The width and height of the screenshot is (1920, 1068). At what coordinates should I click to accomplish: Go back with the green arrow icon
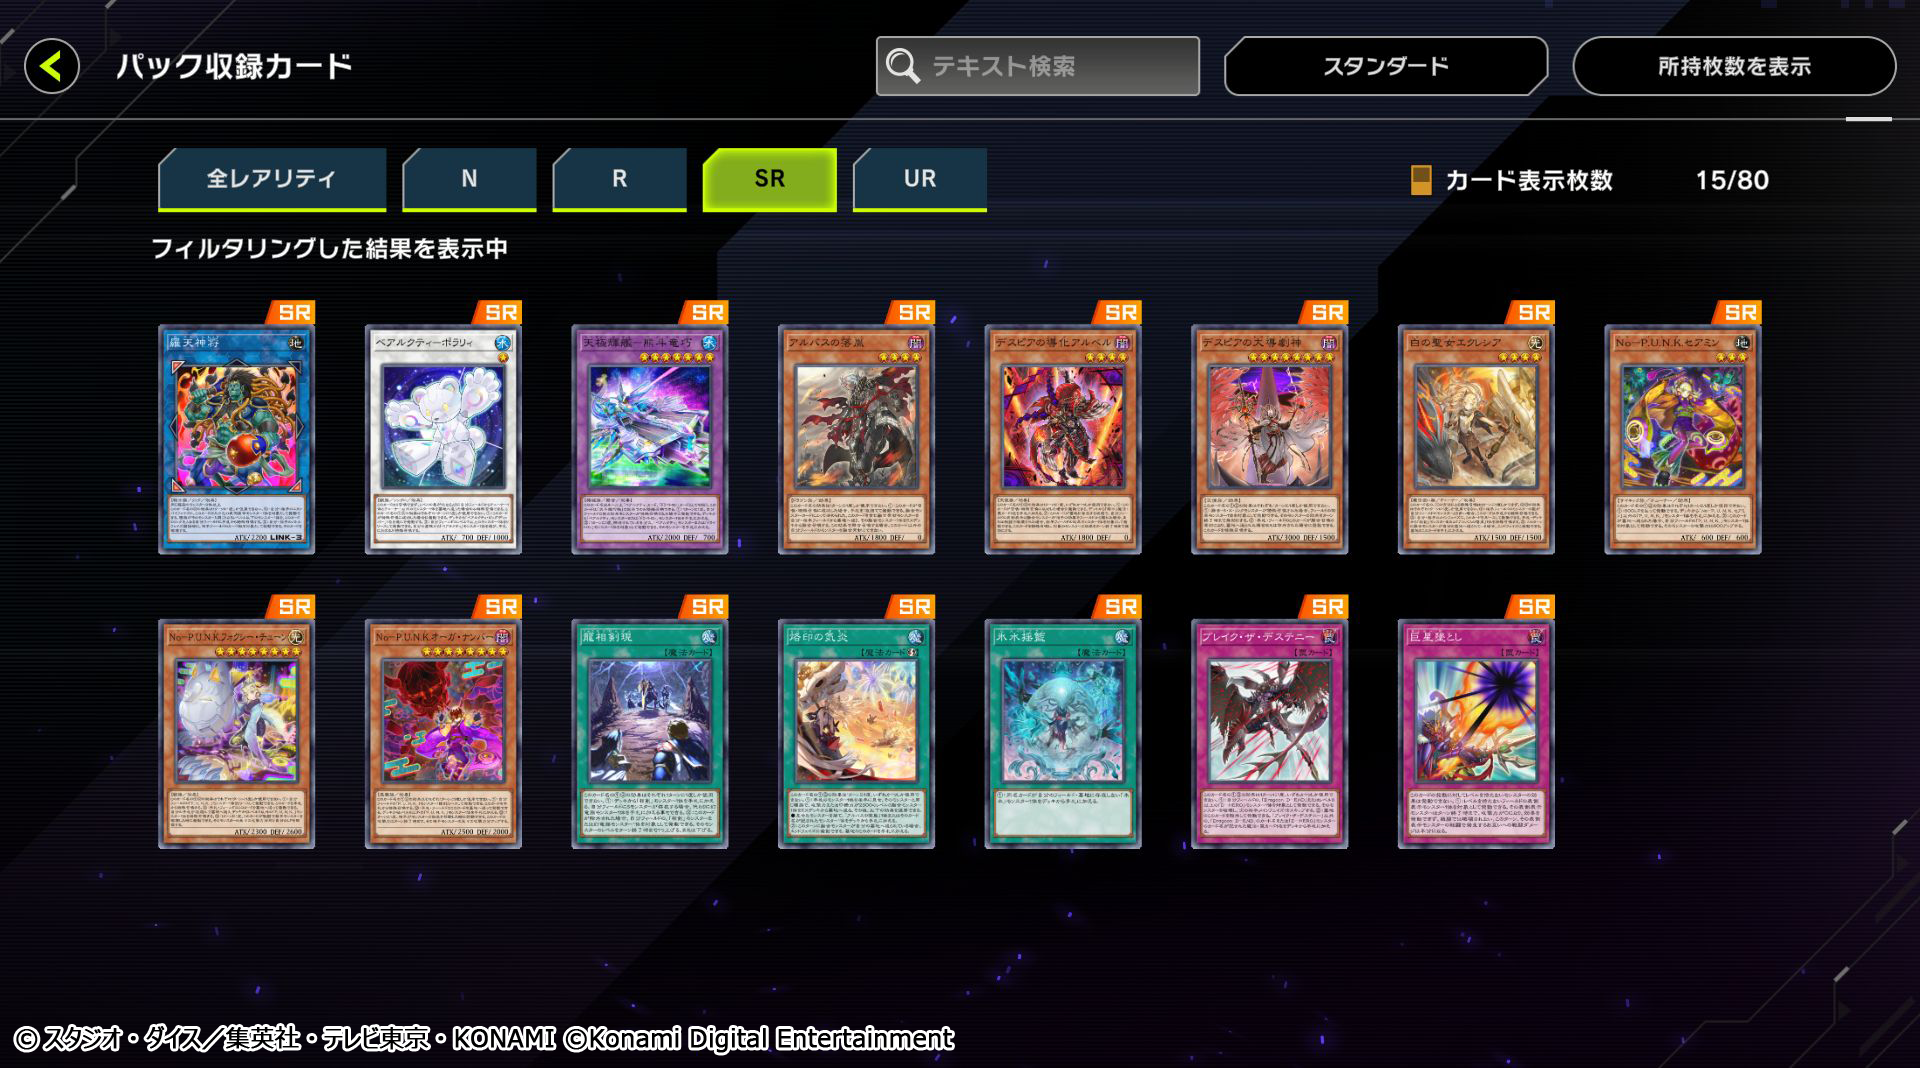[x=52, y=67]
